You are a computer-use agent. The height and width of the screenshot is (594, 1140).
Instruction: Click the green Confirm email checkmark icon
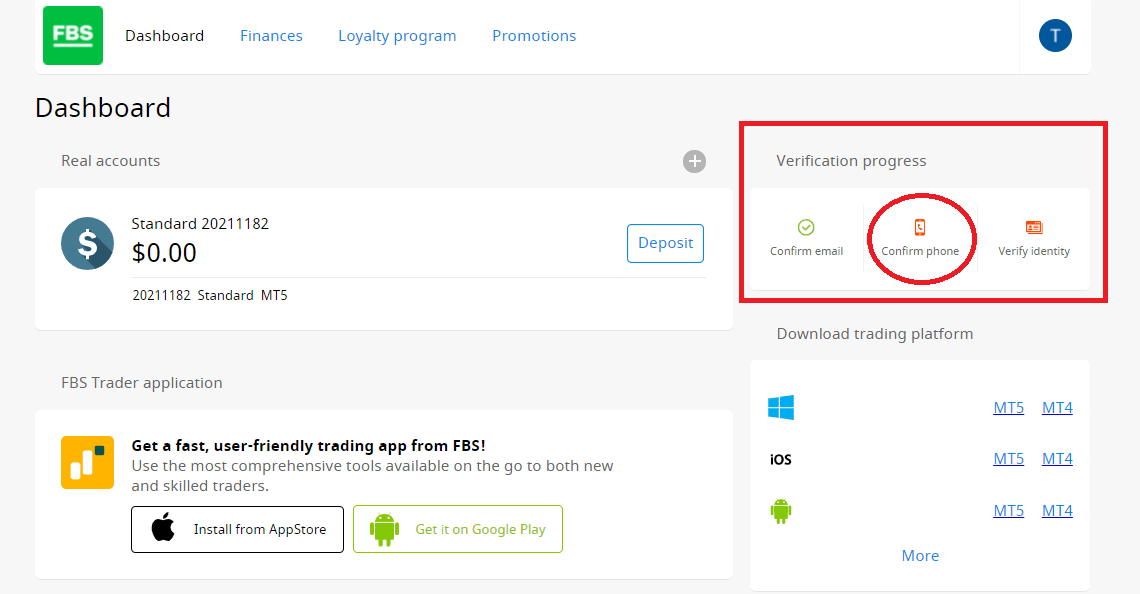click(806, 226)
